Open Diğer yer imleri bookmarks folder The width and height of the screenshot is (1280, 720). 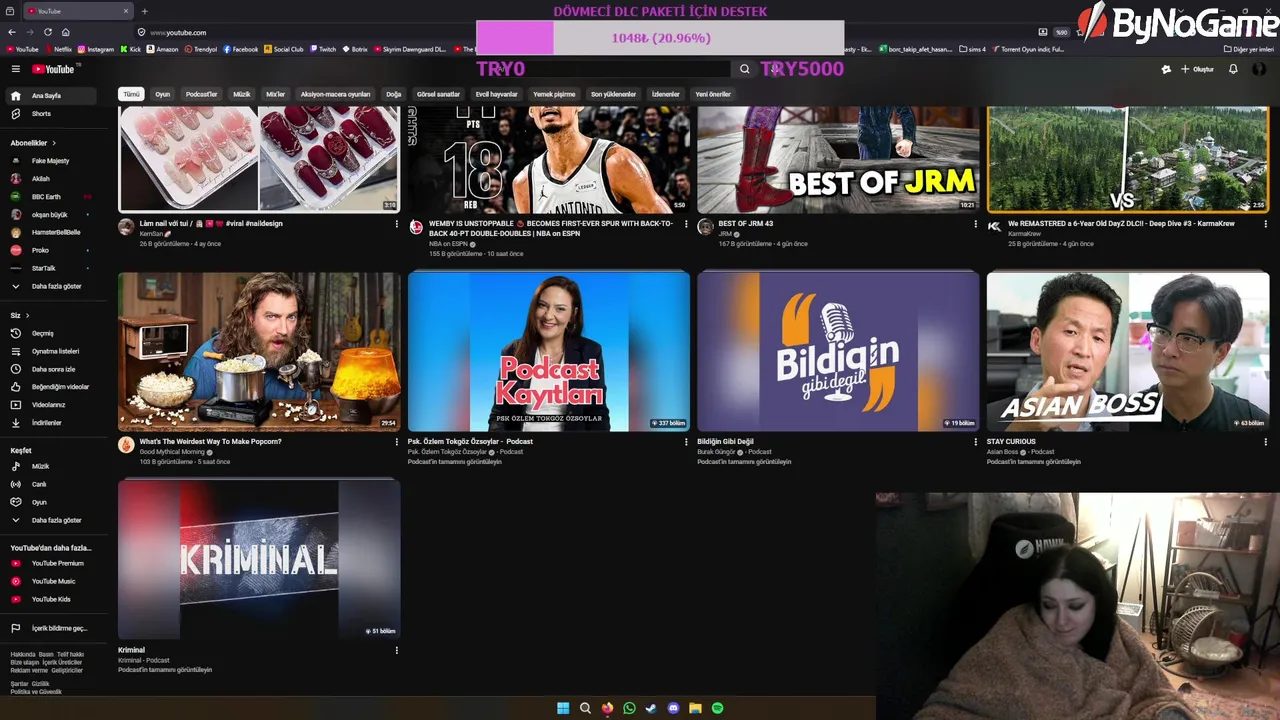click(x=1249, y=49)
